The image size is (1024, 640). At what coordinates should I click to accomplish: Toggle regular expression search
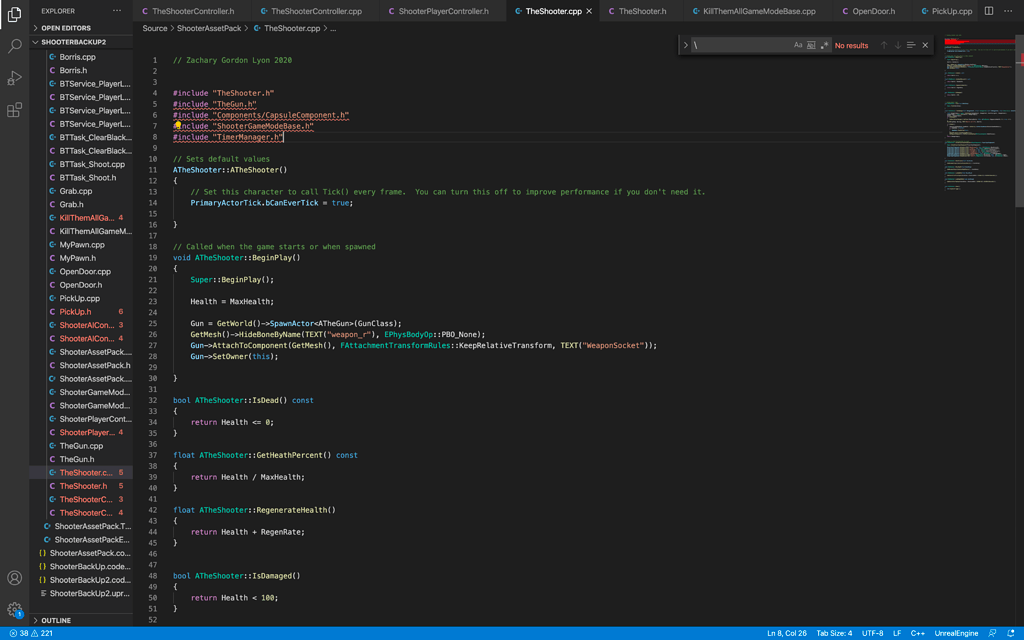tap(826, 45)
